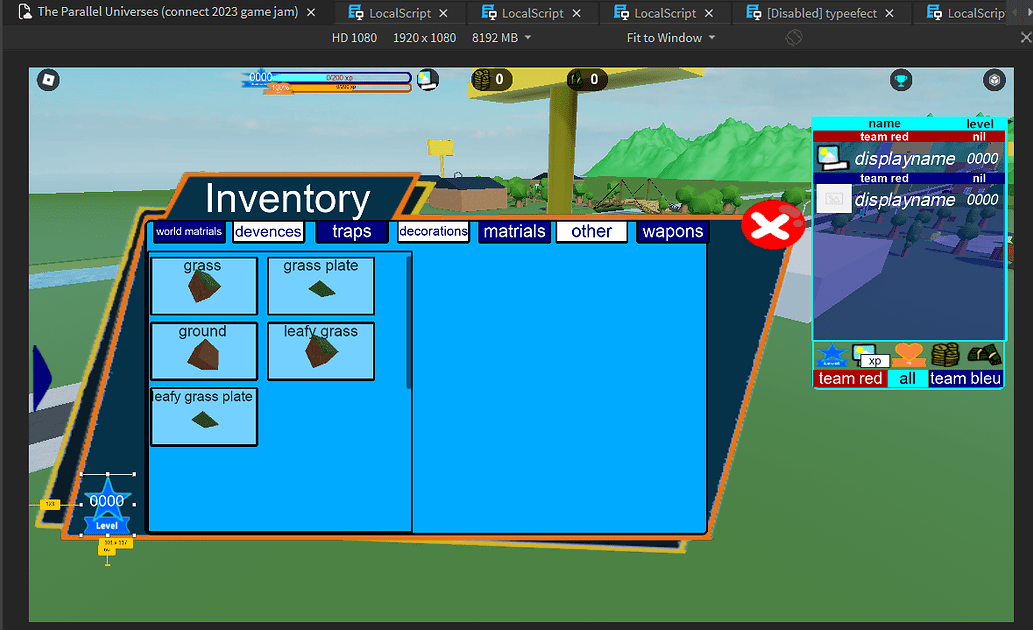Image resolution: width=1033 pixels, height=630 pixels.
Task: Click the cube icon in the top-right corner
Action: 994,80
